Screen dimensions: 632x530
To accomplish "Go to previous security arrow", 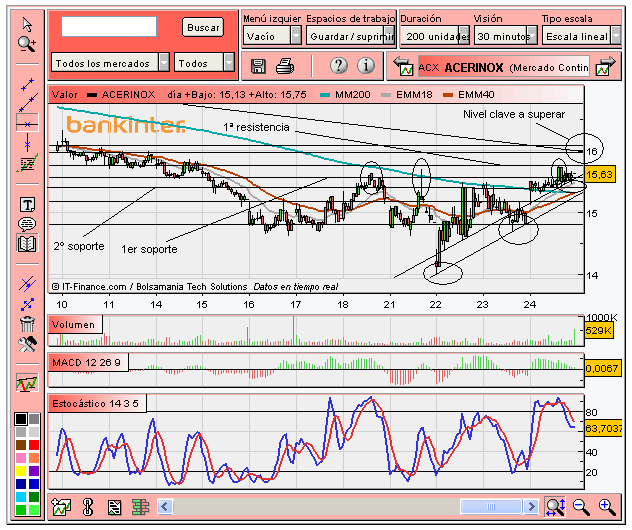I will [x=403, y=67].
